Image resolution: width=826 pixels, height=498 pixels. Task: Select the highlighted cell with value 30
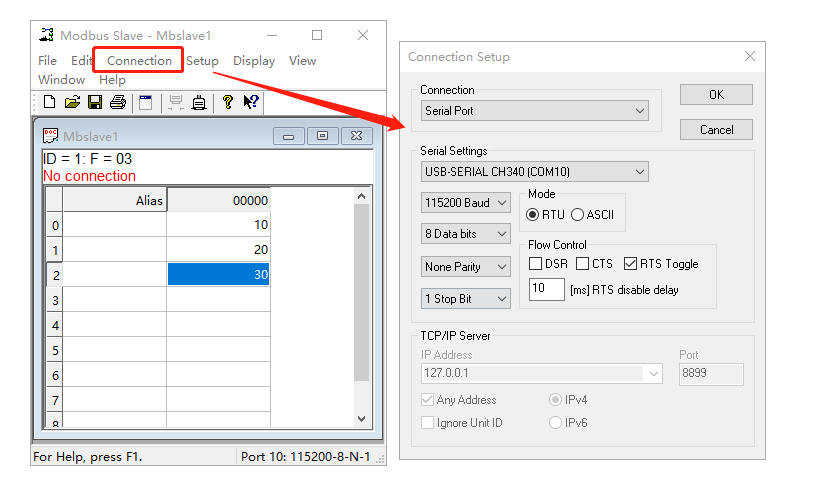tap(219, 275)
